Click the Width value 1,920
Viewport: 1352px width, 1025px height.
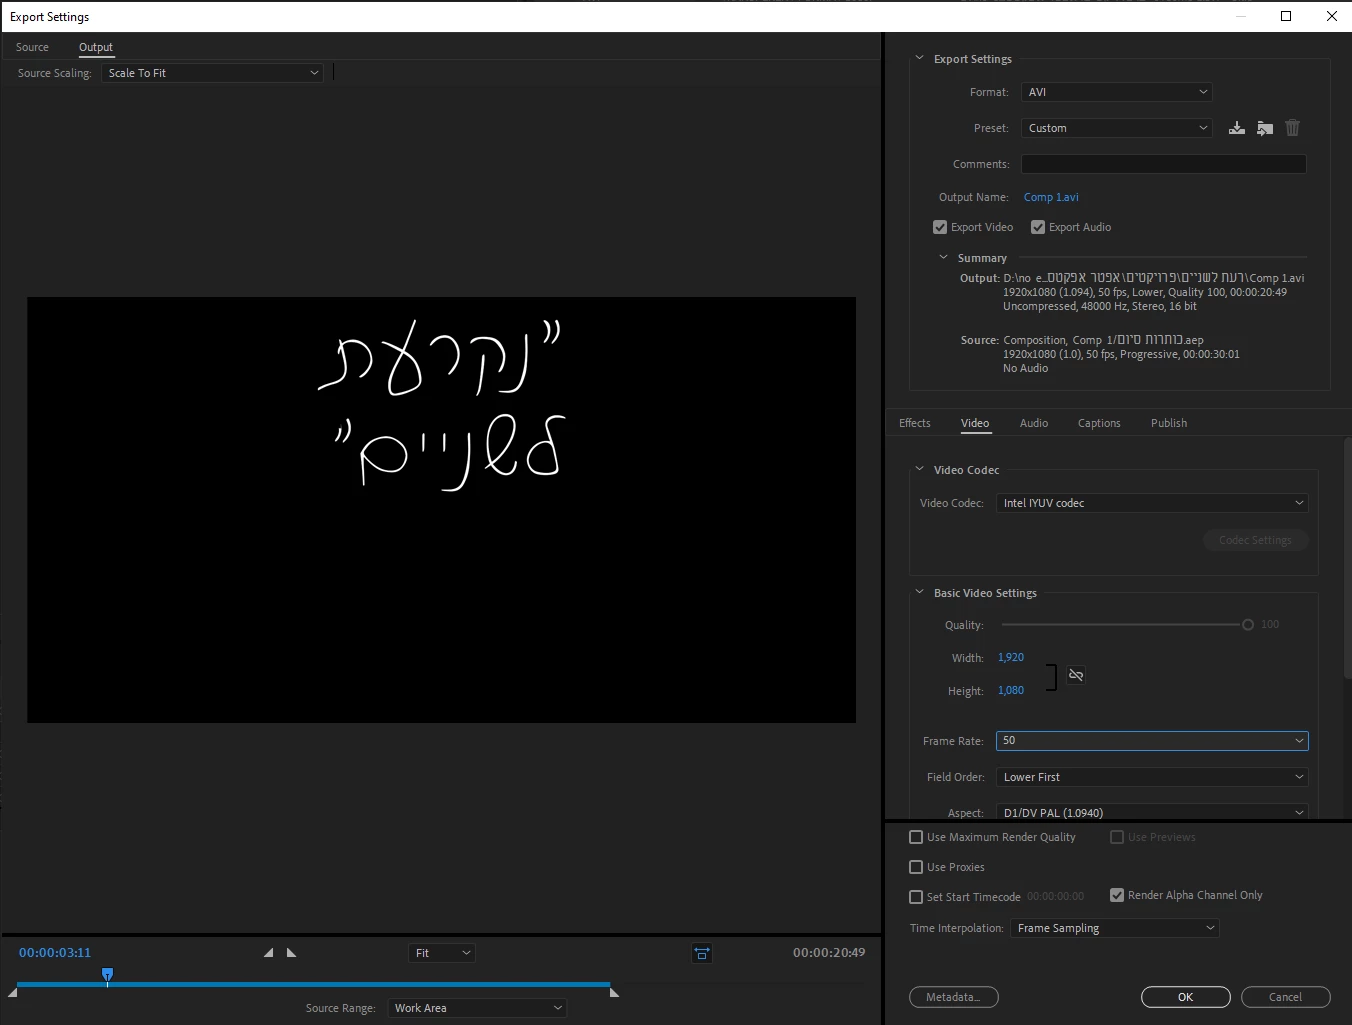pyautogui.click(x=1011, y=657)
